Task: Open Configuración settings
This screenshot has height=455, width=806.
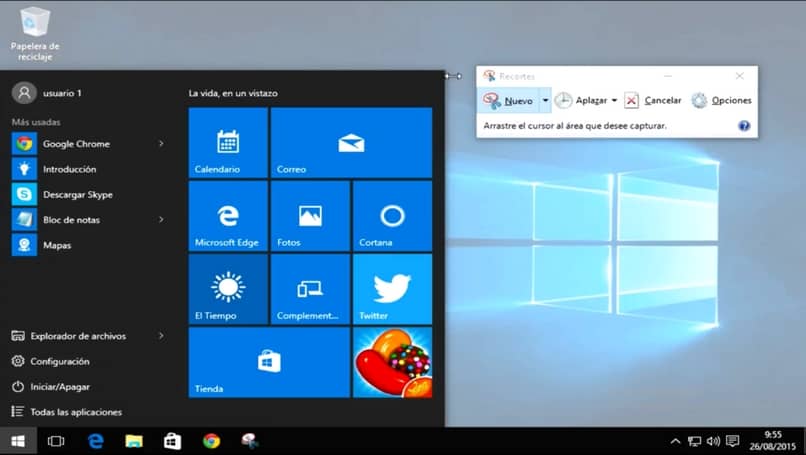Action: click(x=50, y=361)
